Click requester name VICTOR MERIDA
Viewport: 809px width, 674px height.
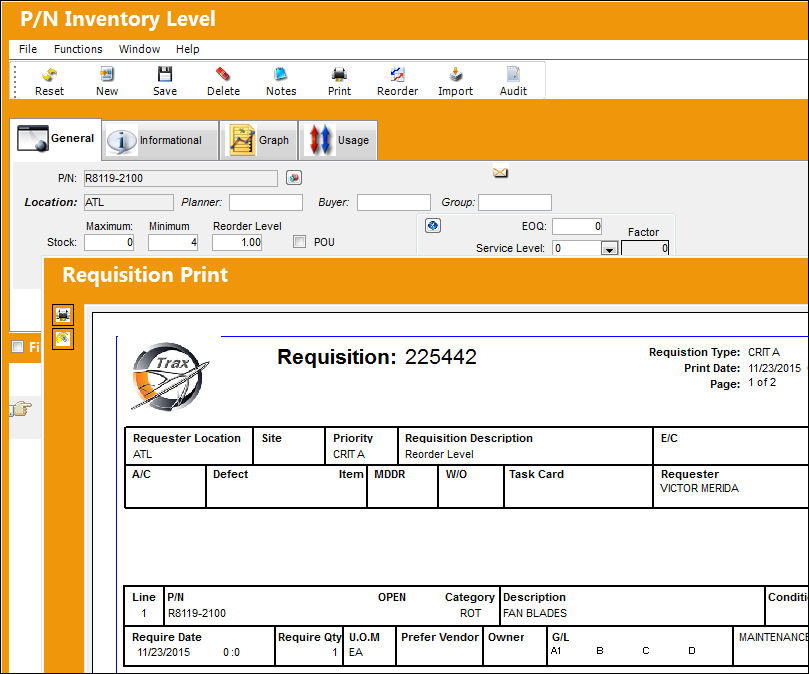tap(699, 488)
